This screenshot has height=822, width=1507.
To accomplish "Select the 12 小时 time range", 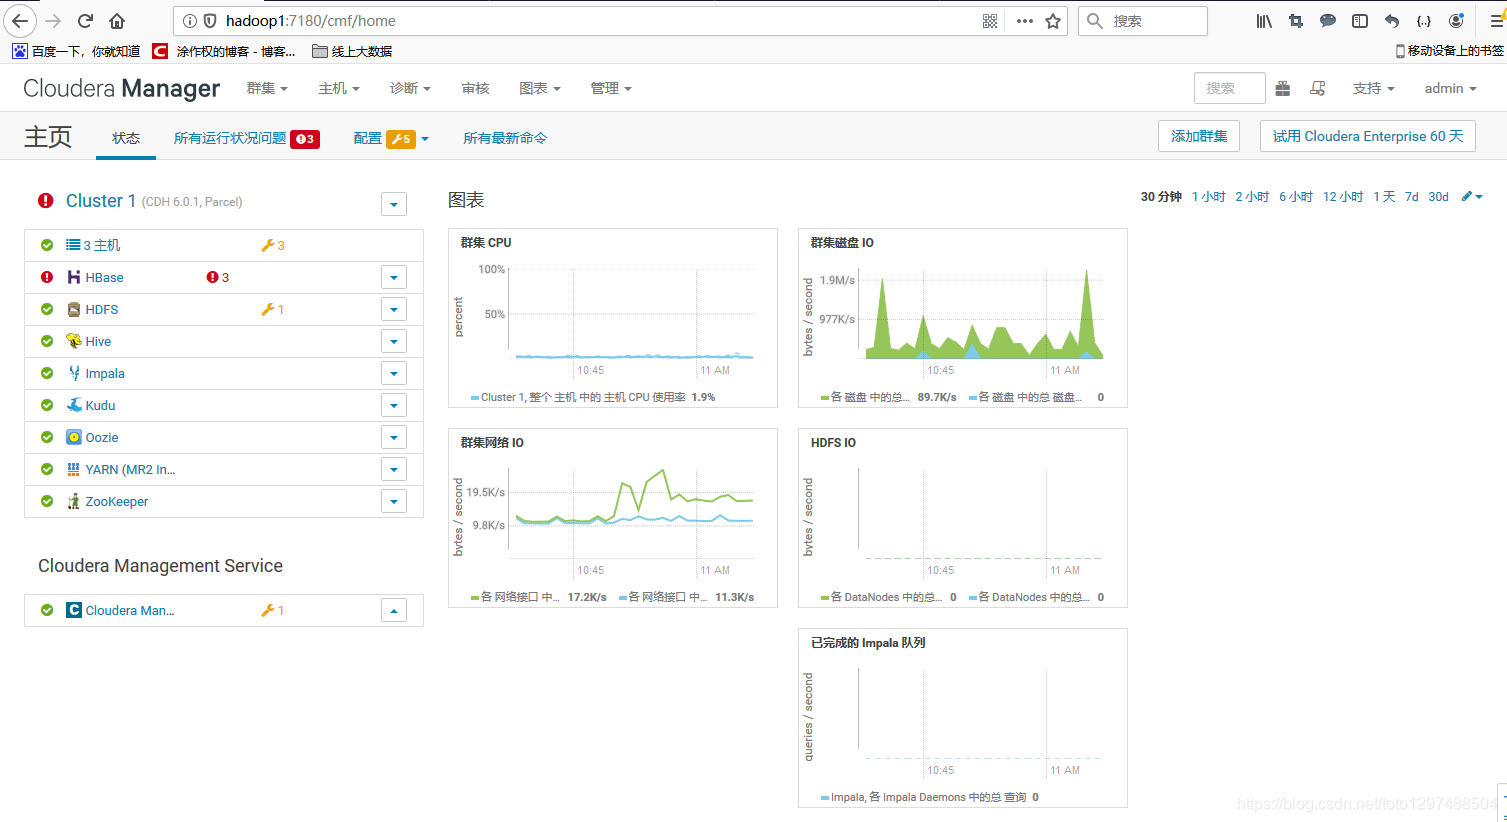I will click(1343, 197).
